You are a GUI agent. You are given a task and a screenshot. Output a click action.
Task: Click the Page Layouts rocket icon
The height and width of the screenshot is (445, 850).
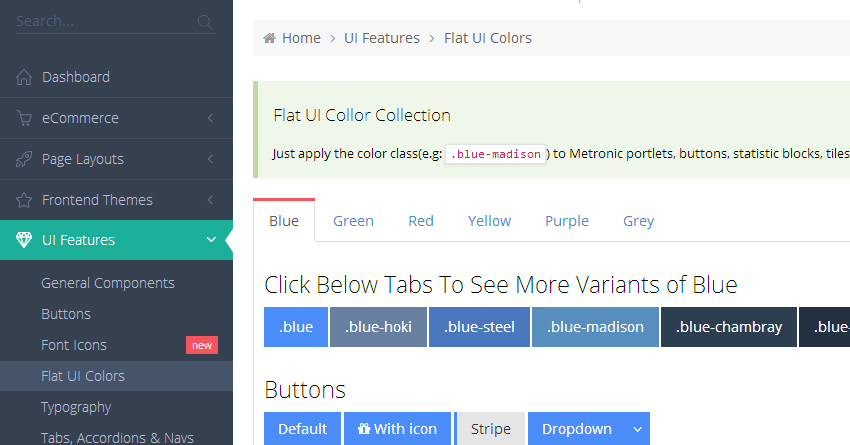point(24,159)
